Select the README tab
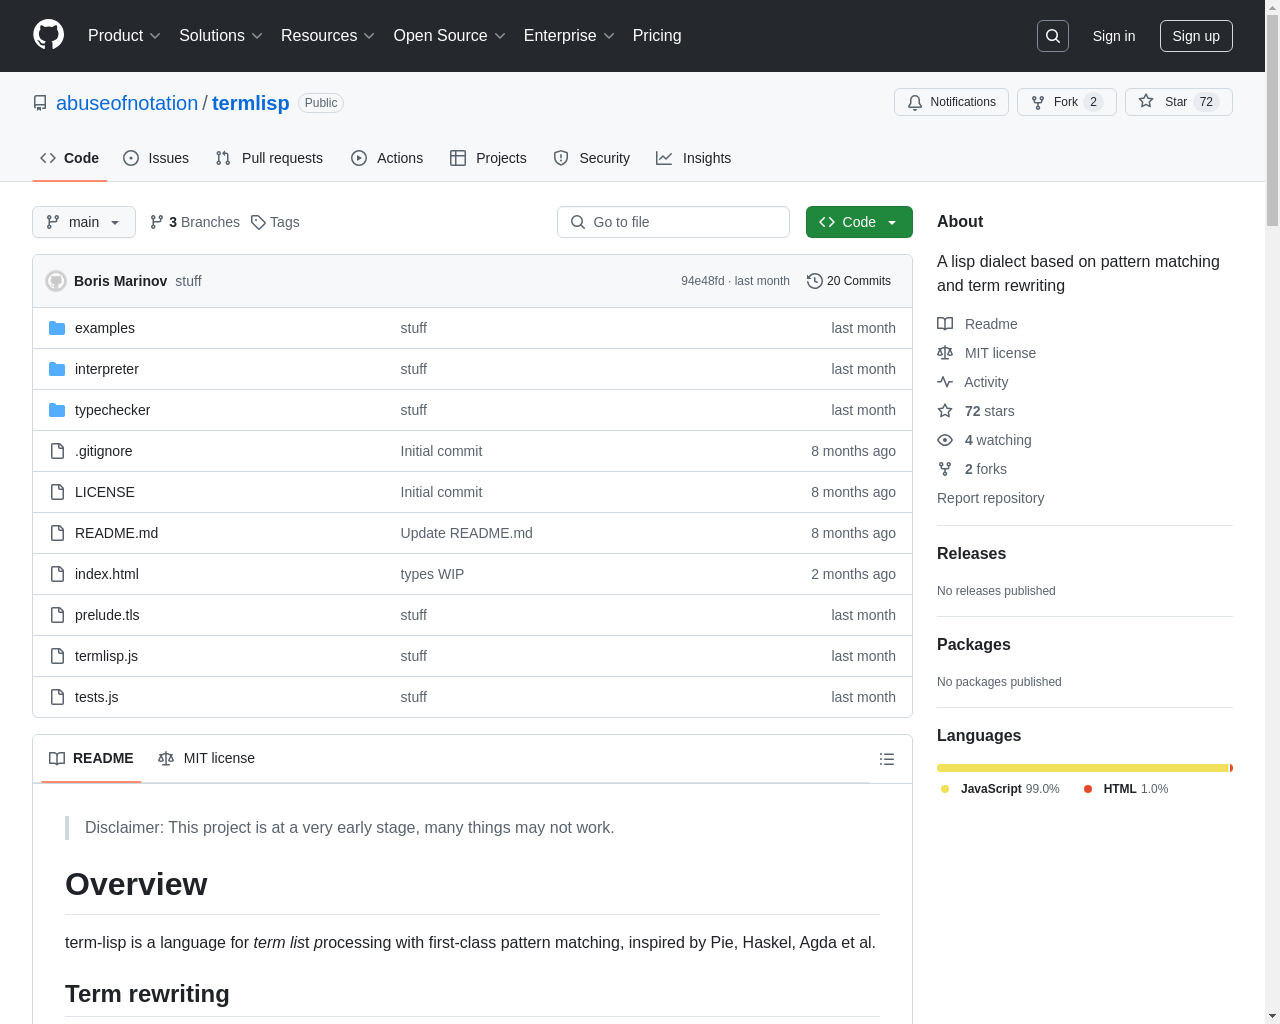 [x=91, y=758]
